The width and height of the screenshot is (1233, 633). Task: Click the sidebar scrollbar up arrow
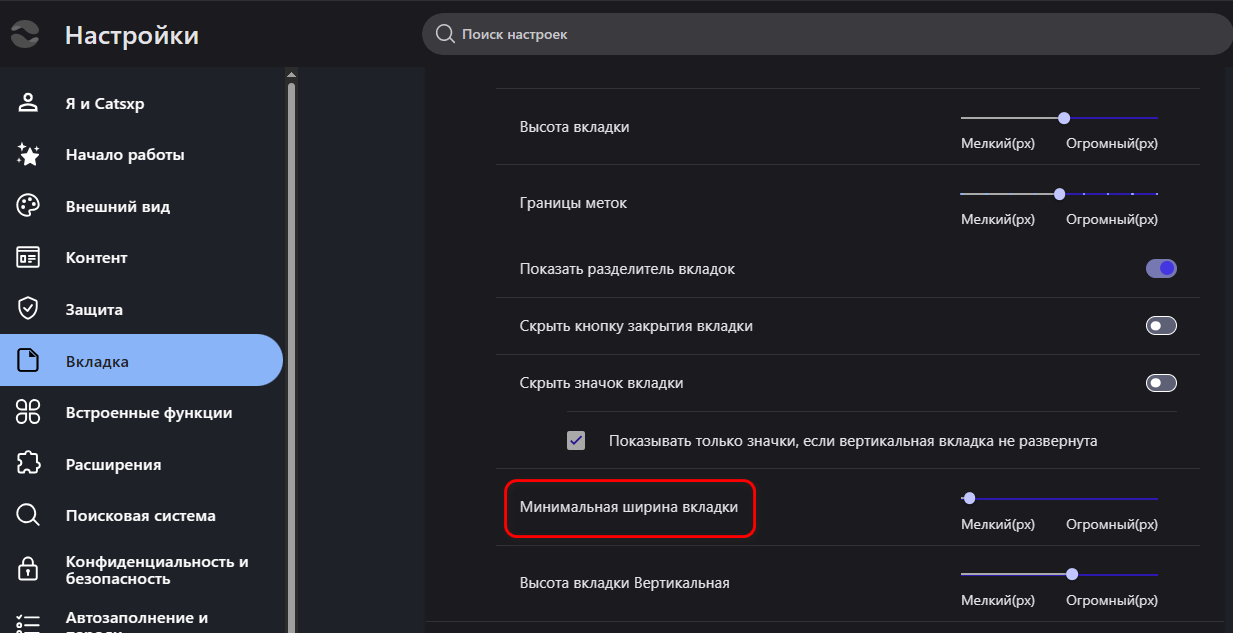tap(292, 74)
